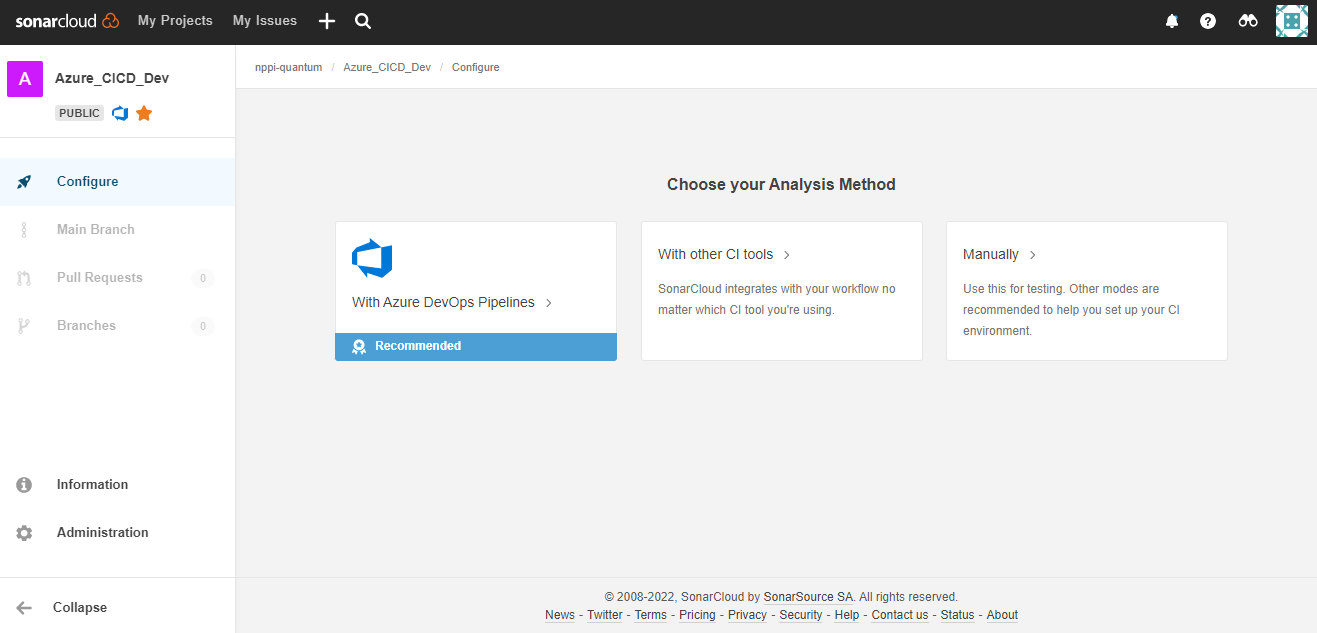Choose With other CI tools

[715, 254]
